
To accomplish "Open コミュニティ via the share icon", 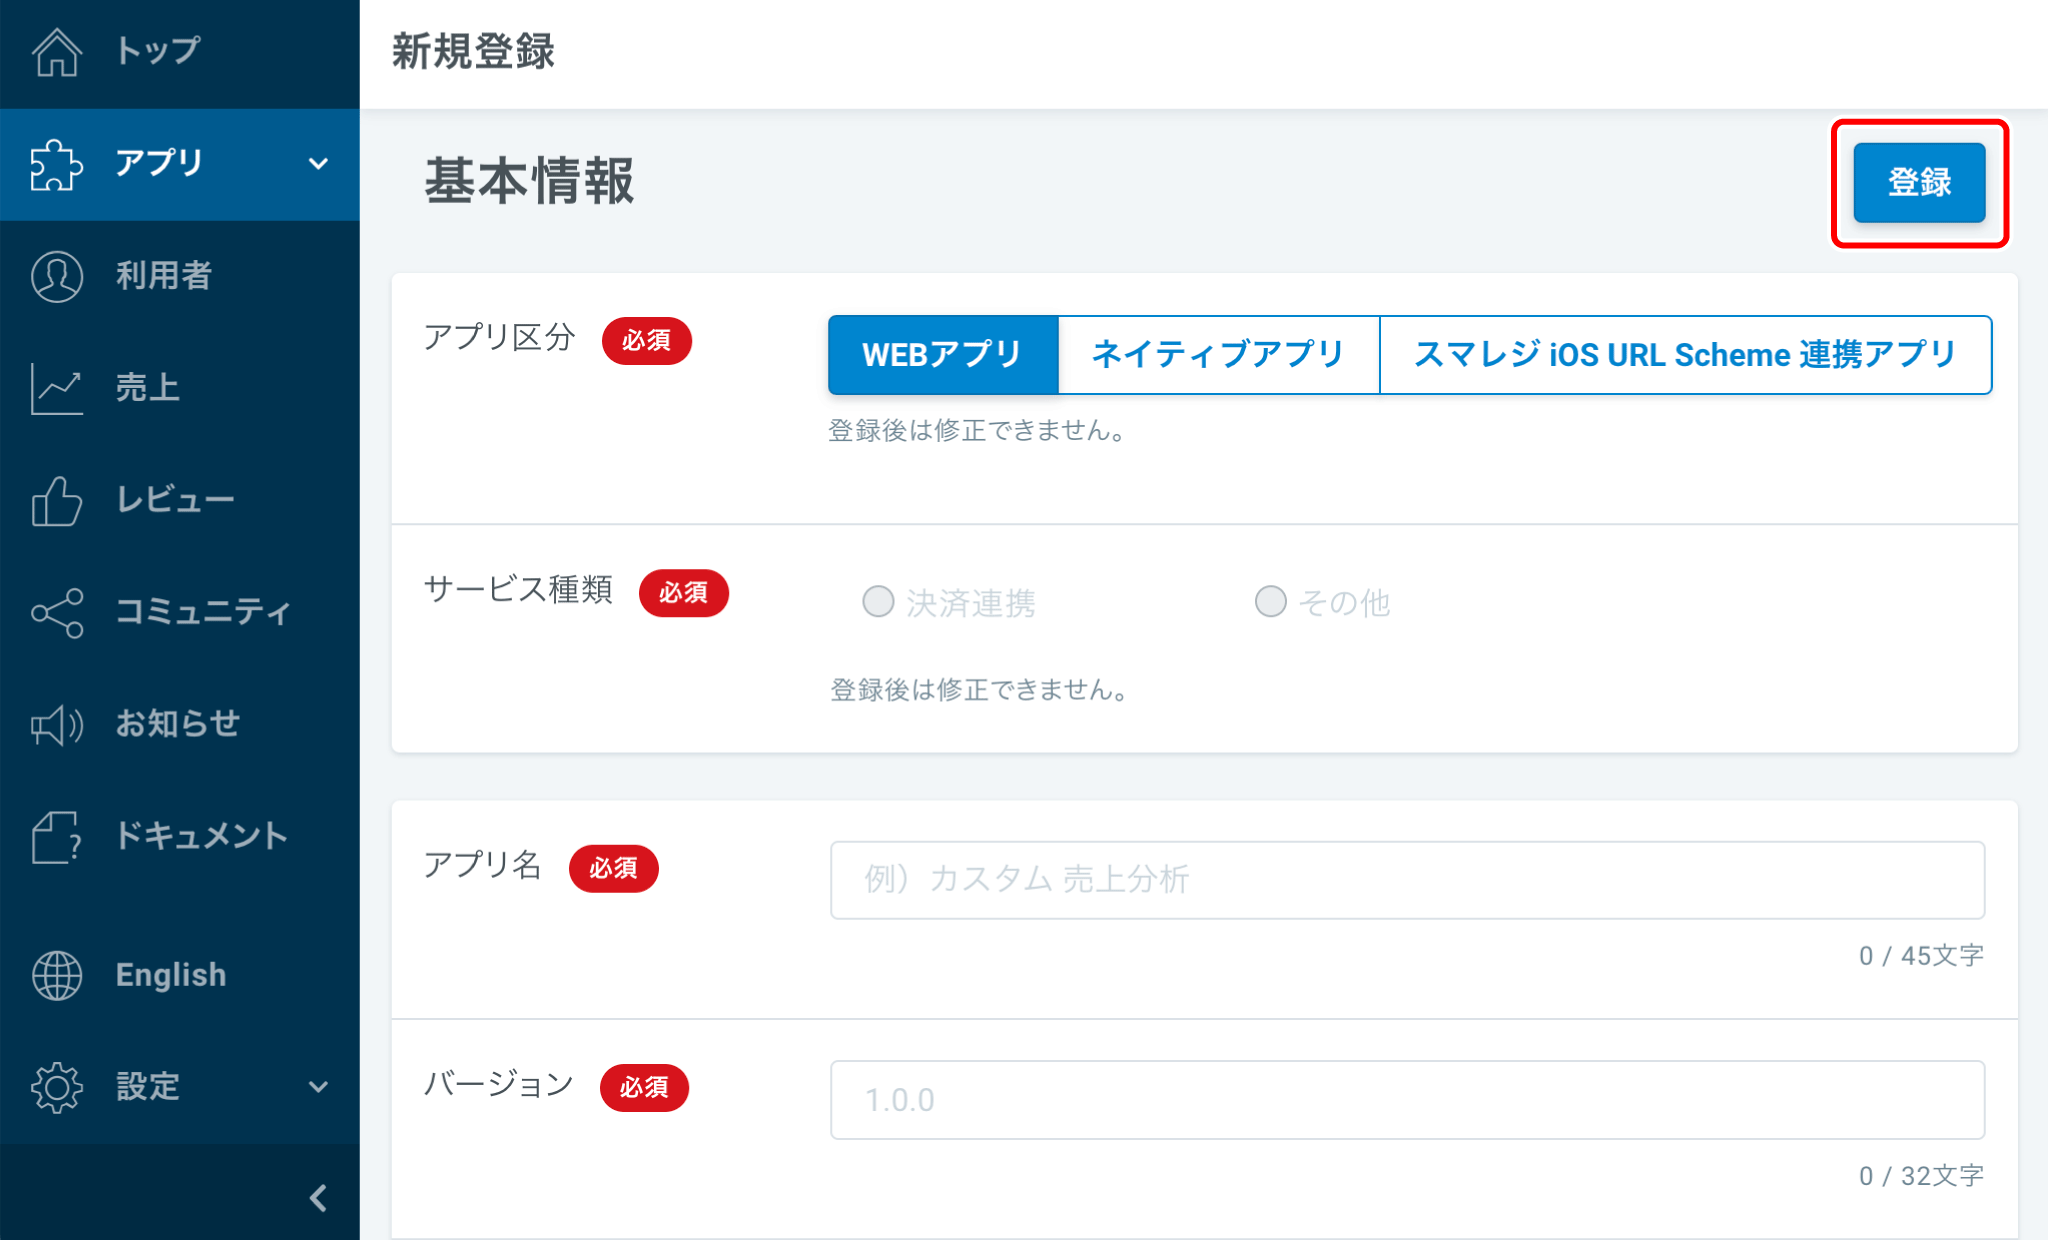I will (x=57, y=612).
